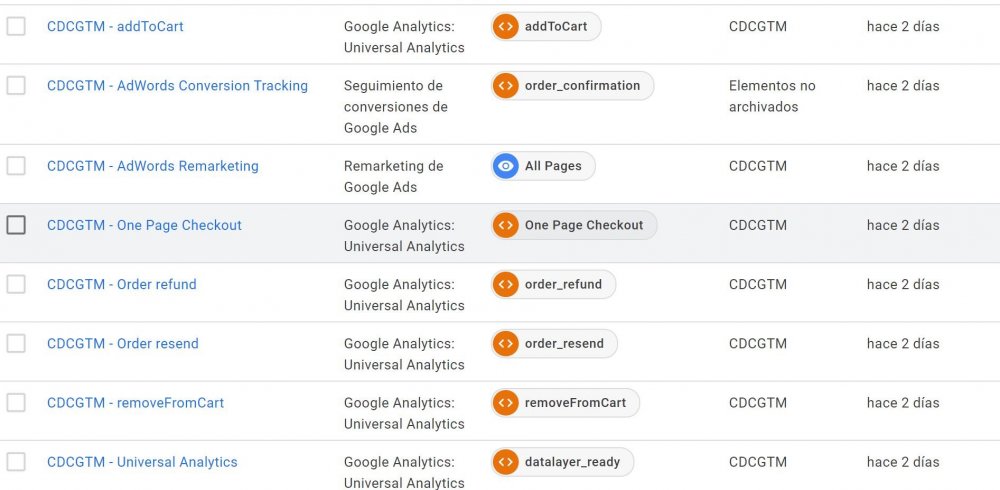Select the Order refund row checkbox

(16, 284)
